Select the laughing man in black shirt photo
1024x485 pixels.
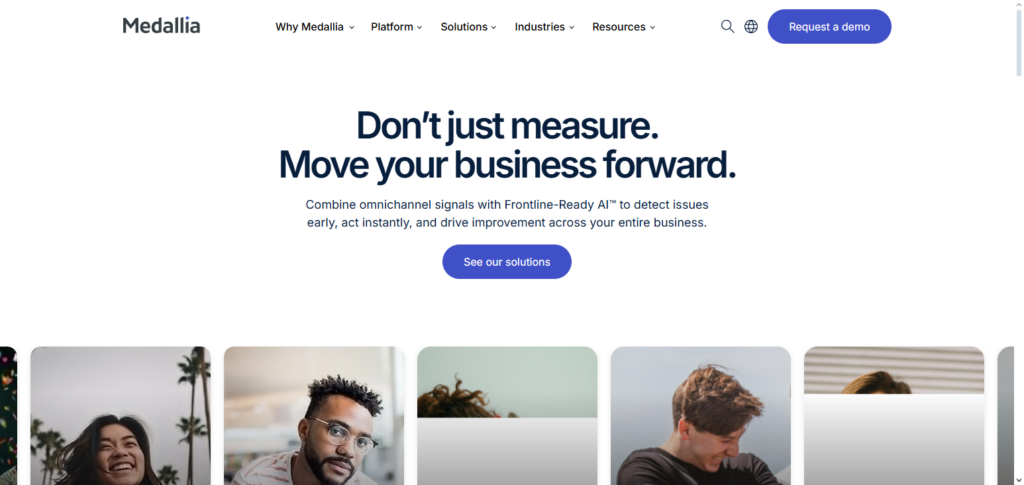click(701, 416)
